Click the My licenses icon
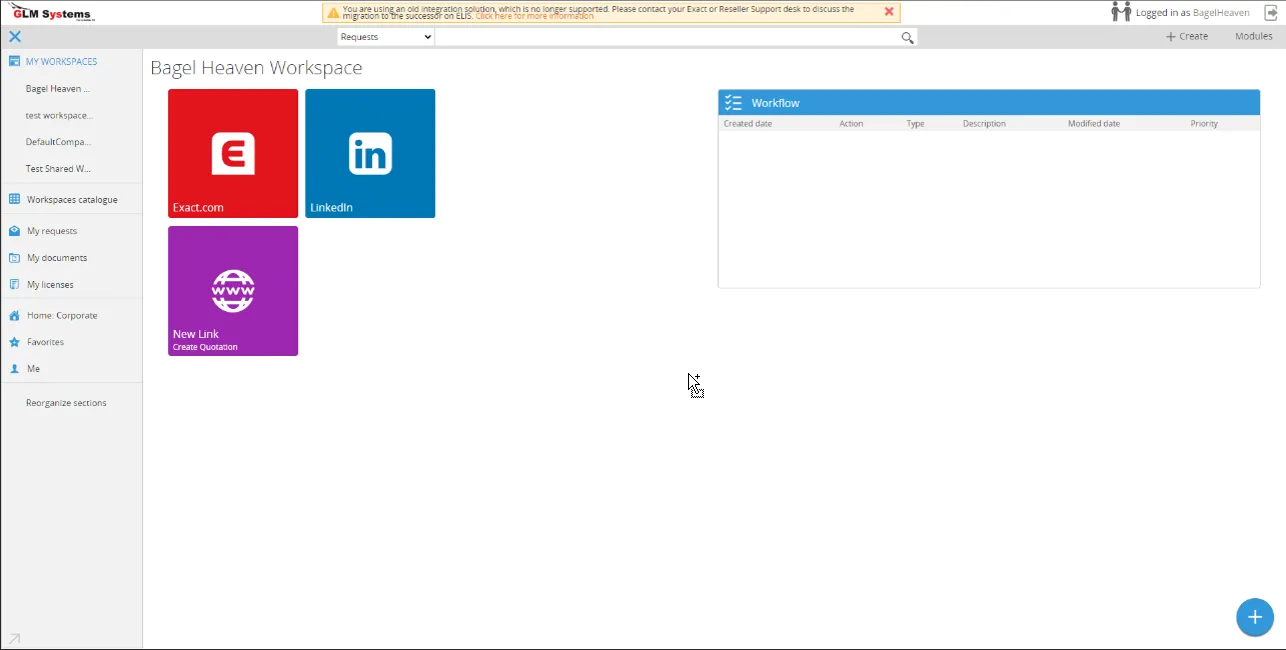This screenshot has height=650, width=1286. (13, 284)
